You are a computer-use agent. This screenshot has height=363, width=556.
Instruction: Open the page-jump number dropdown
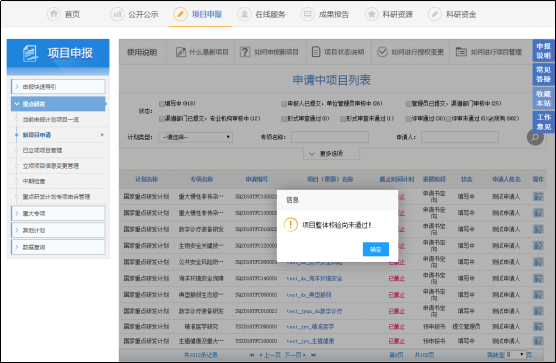(x=515, y=354)
